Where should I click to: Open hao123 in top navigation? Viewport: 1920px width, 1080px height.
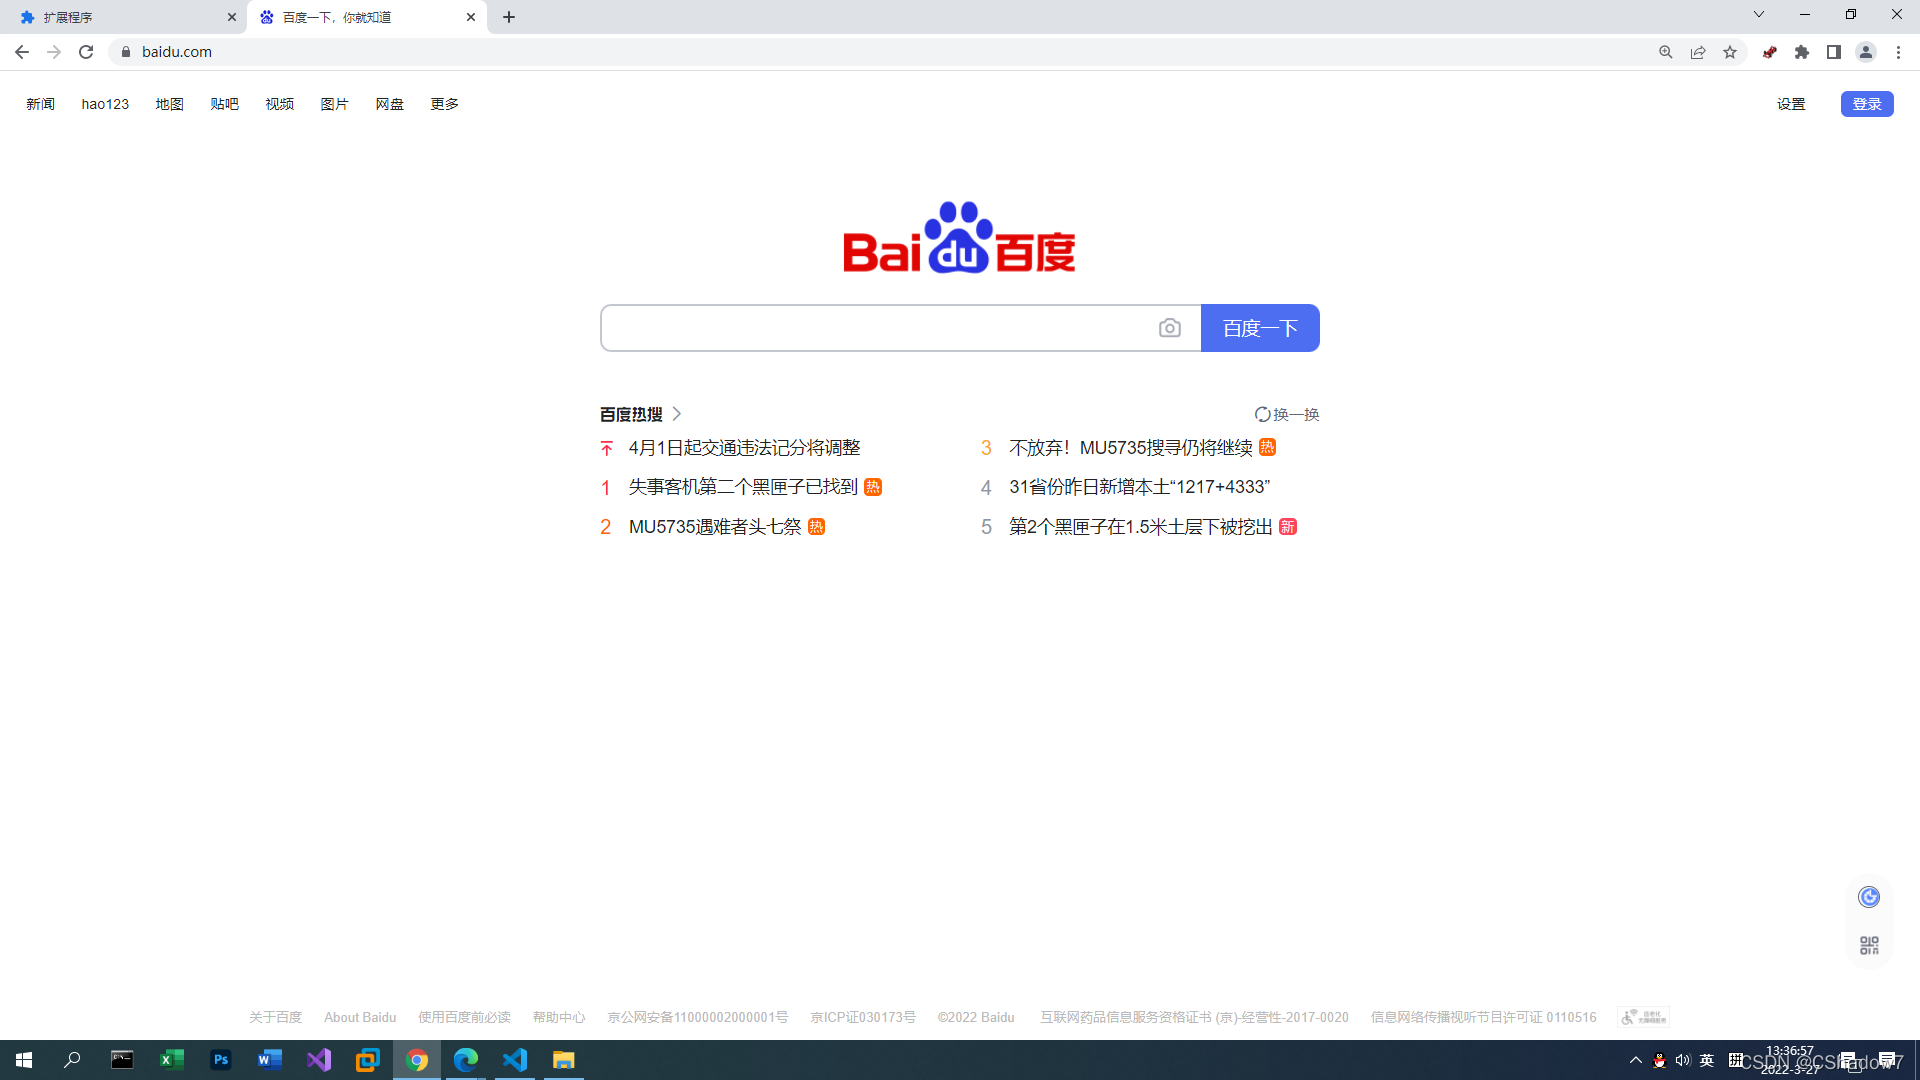pos(105,104)
